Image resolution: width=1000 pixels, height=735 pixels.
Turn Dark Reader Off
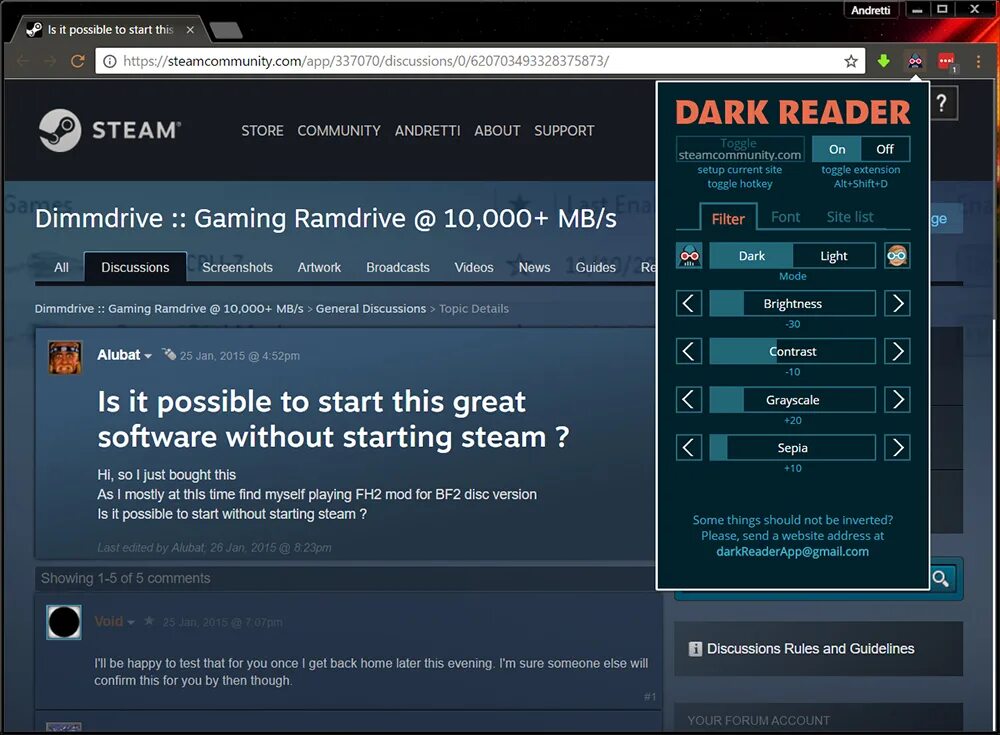885,149
